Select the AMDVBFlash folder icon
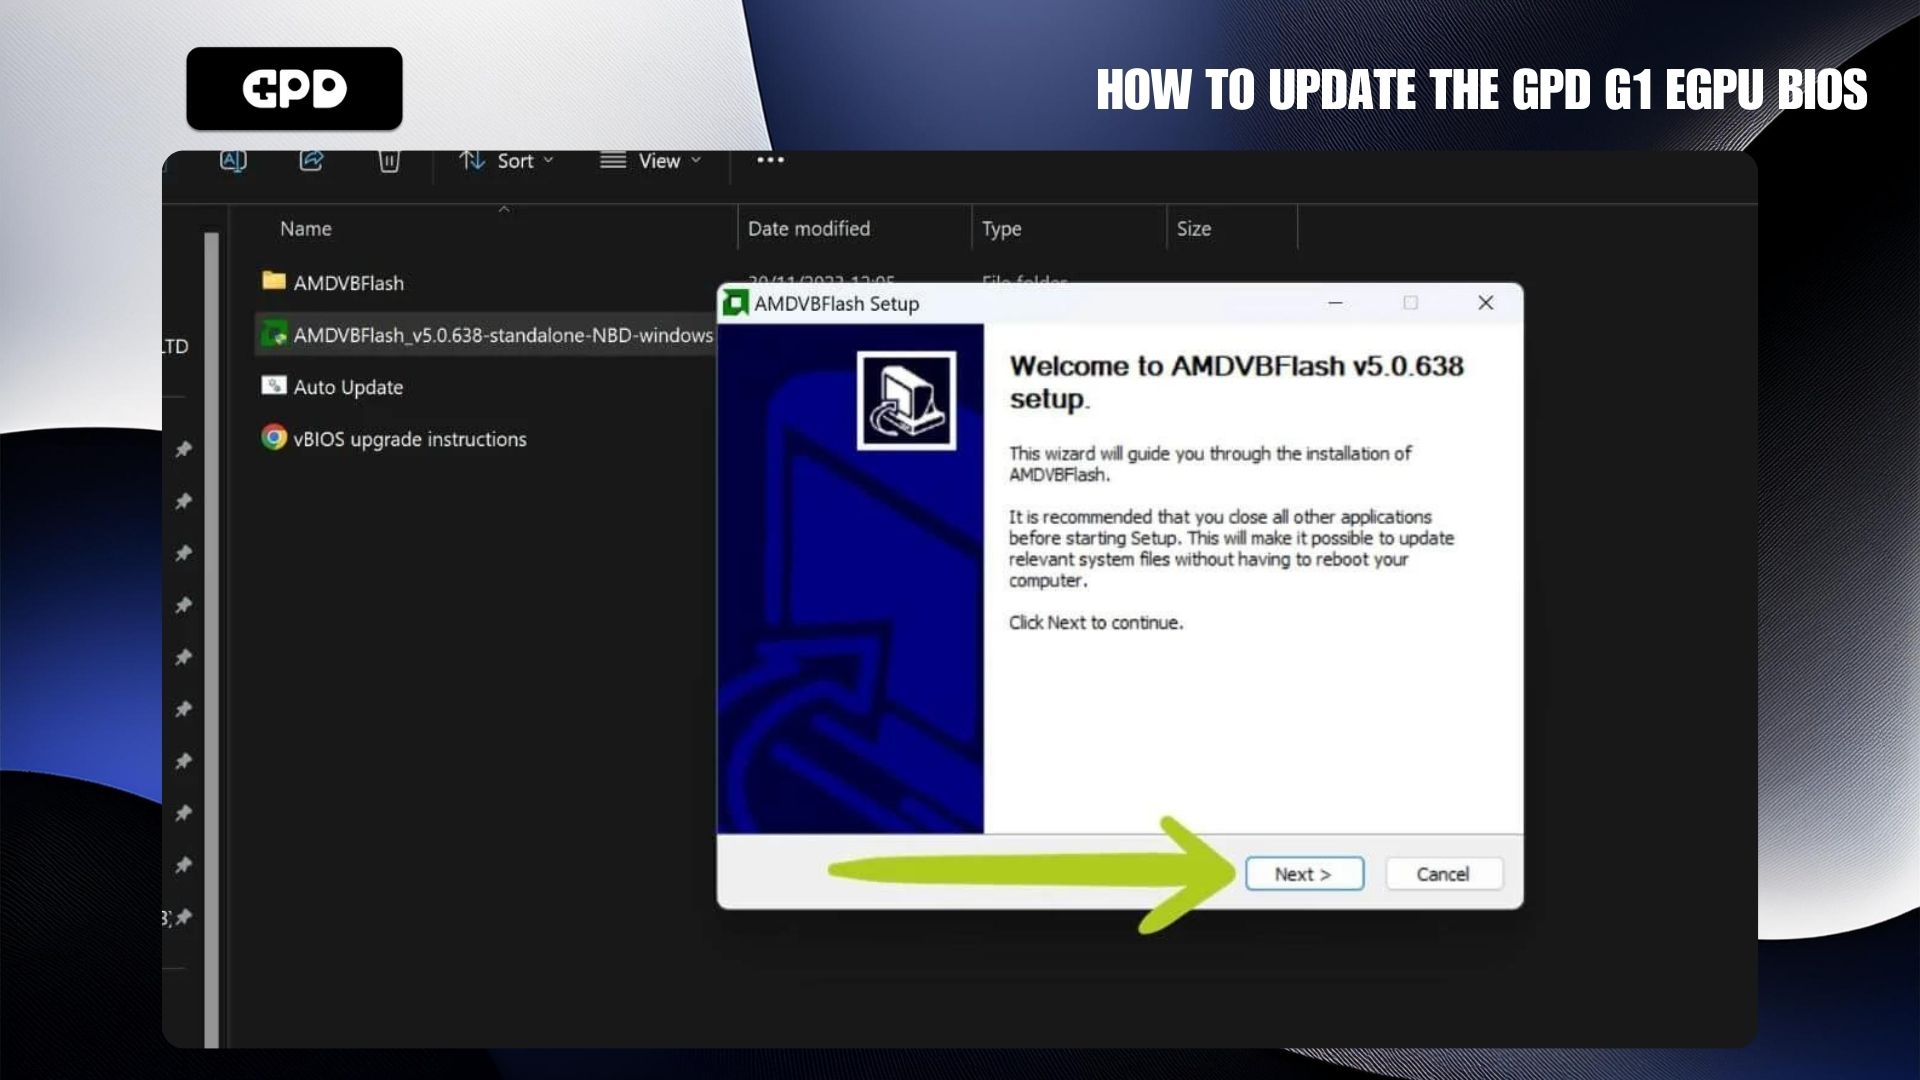Image resolution: width=1920 pixels, height=1080 pixels. point(274,281)
